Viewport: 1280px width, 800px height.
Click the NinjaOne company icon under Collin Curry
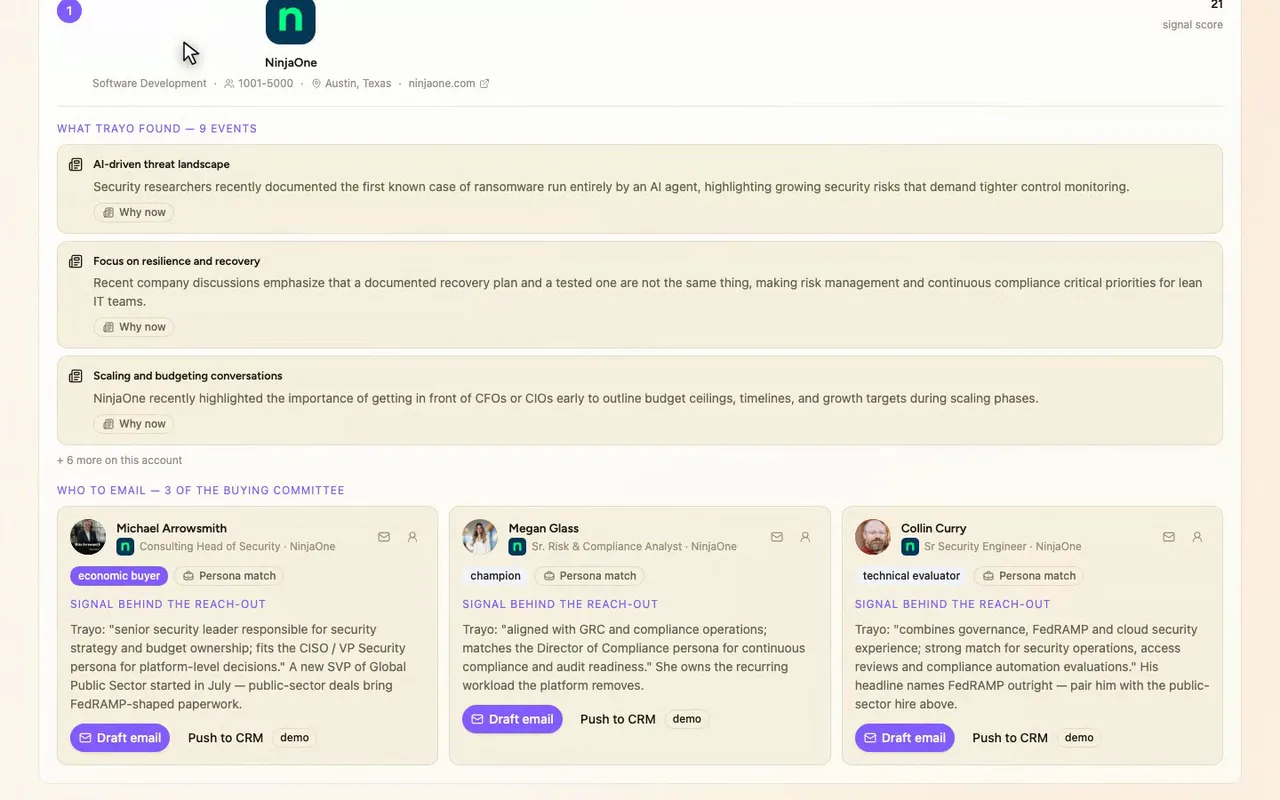click(910, 547)
